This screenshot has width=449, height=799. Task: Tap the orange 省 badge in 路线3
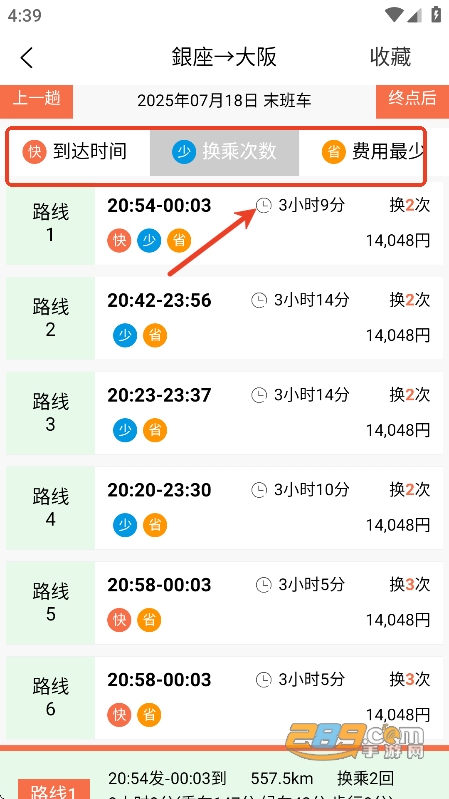point(155,430)
